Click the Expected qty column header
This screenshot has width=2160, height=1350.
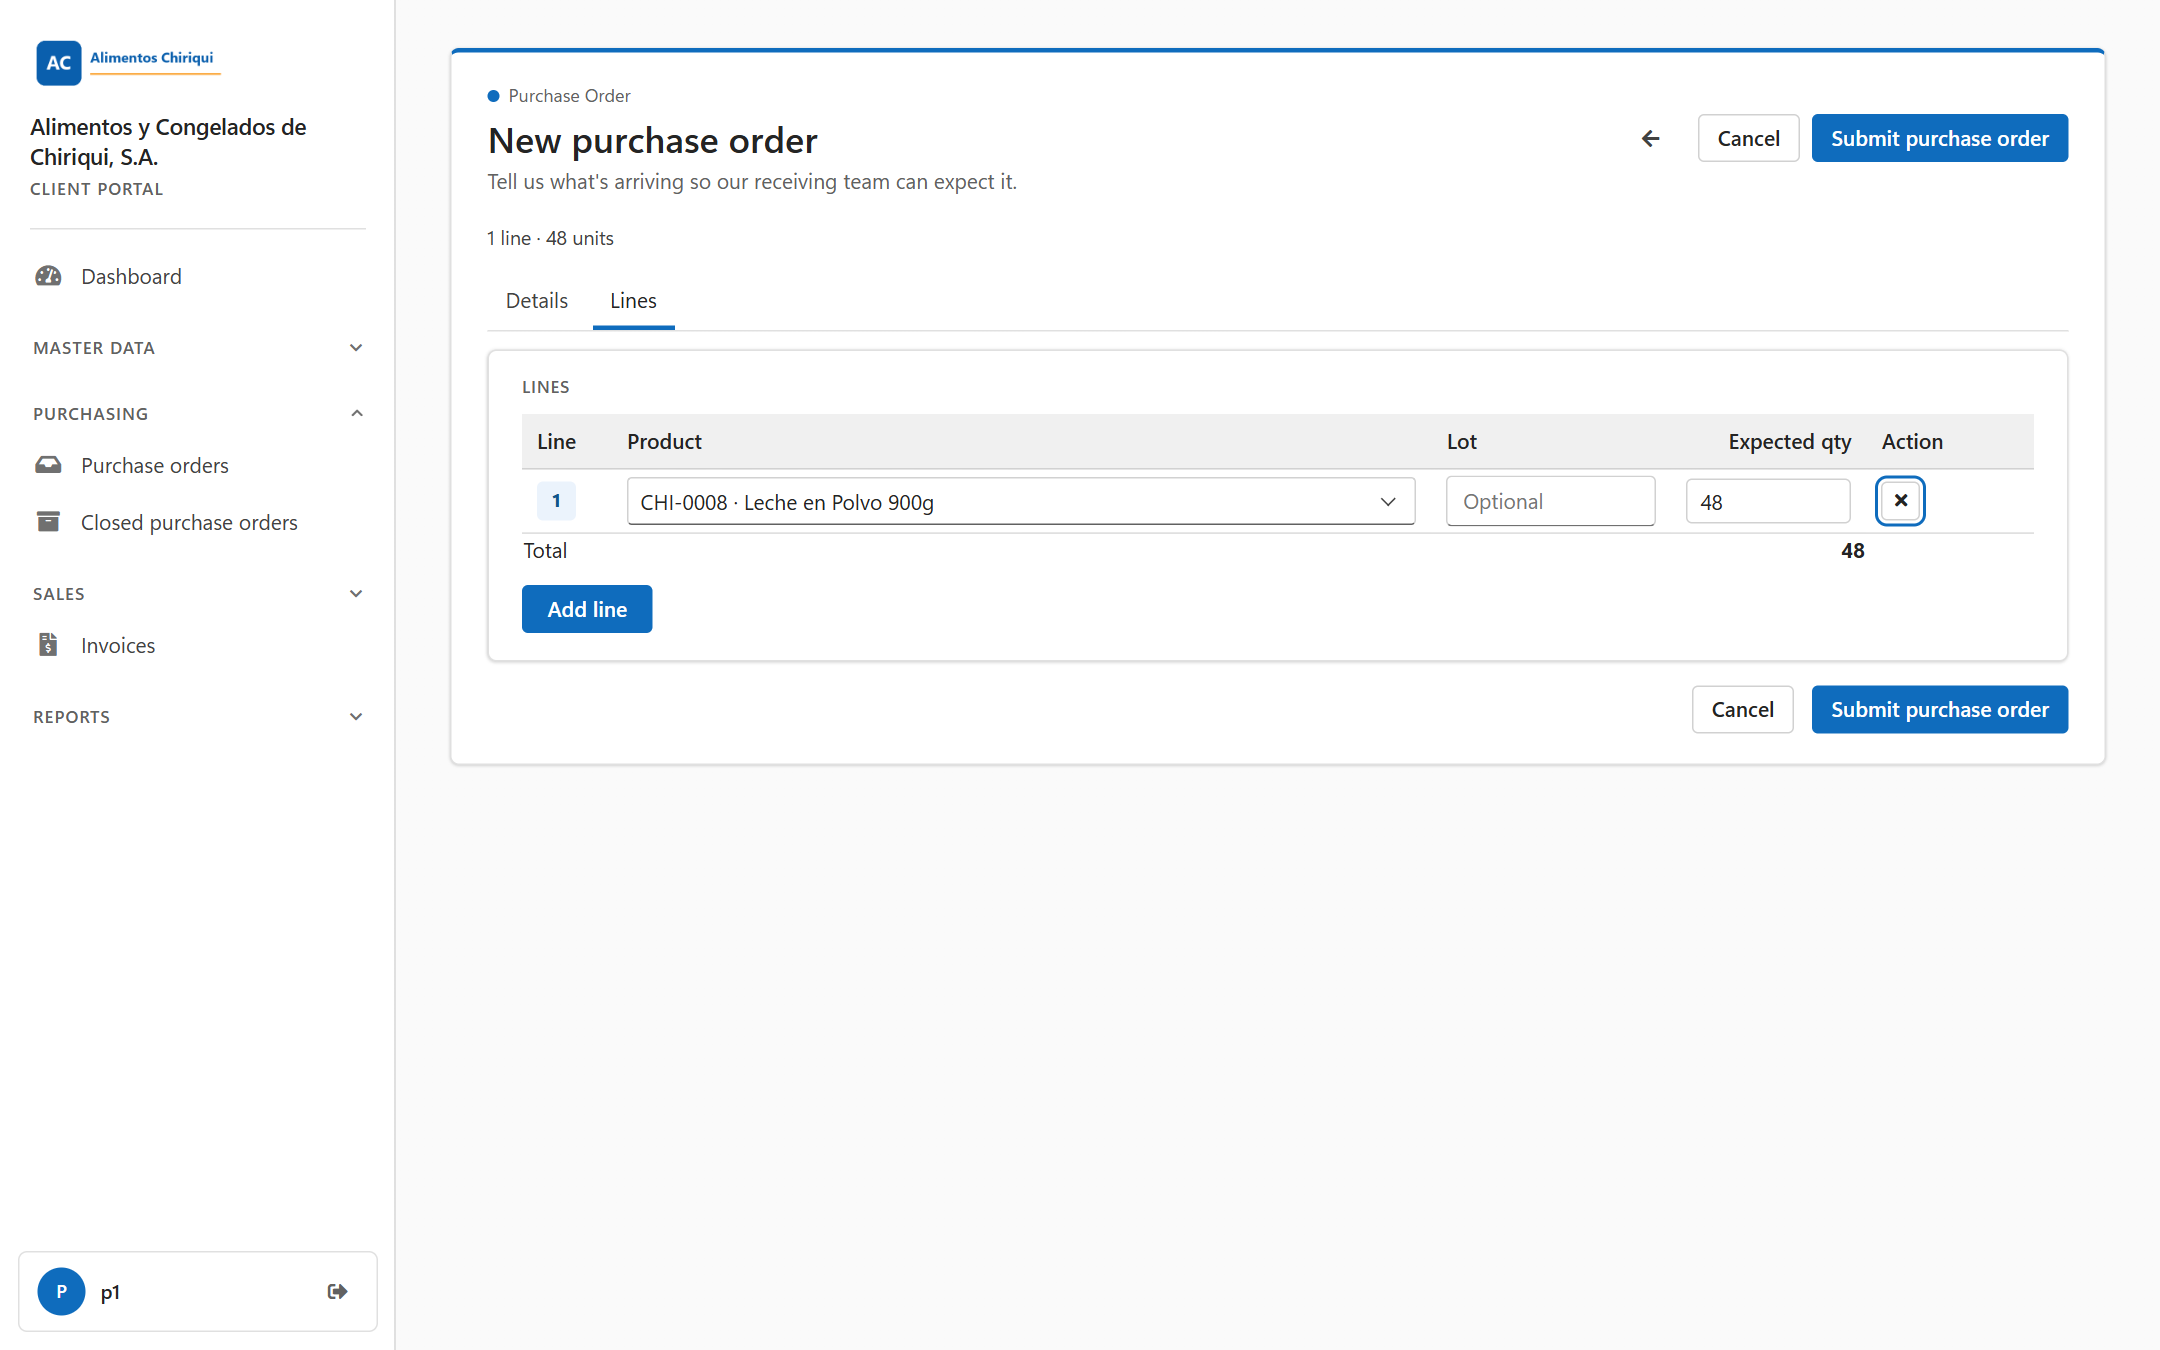[x=1790, y=441]
